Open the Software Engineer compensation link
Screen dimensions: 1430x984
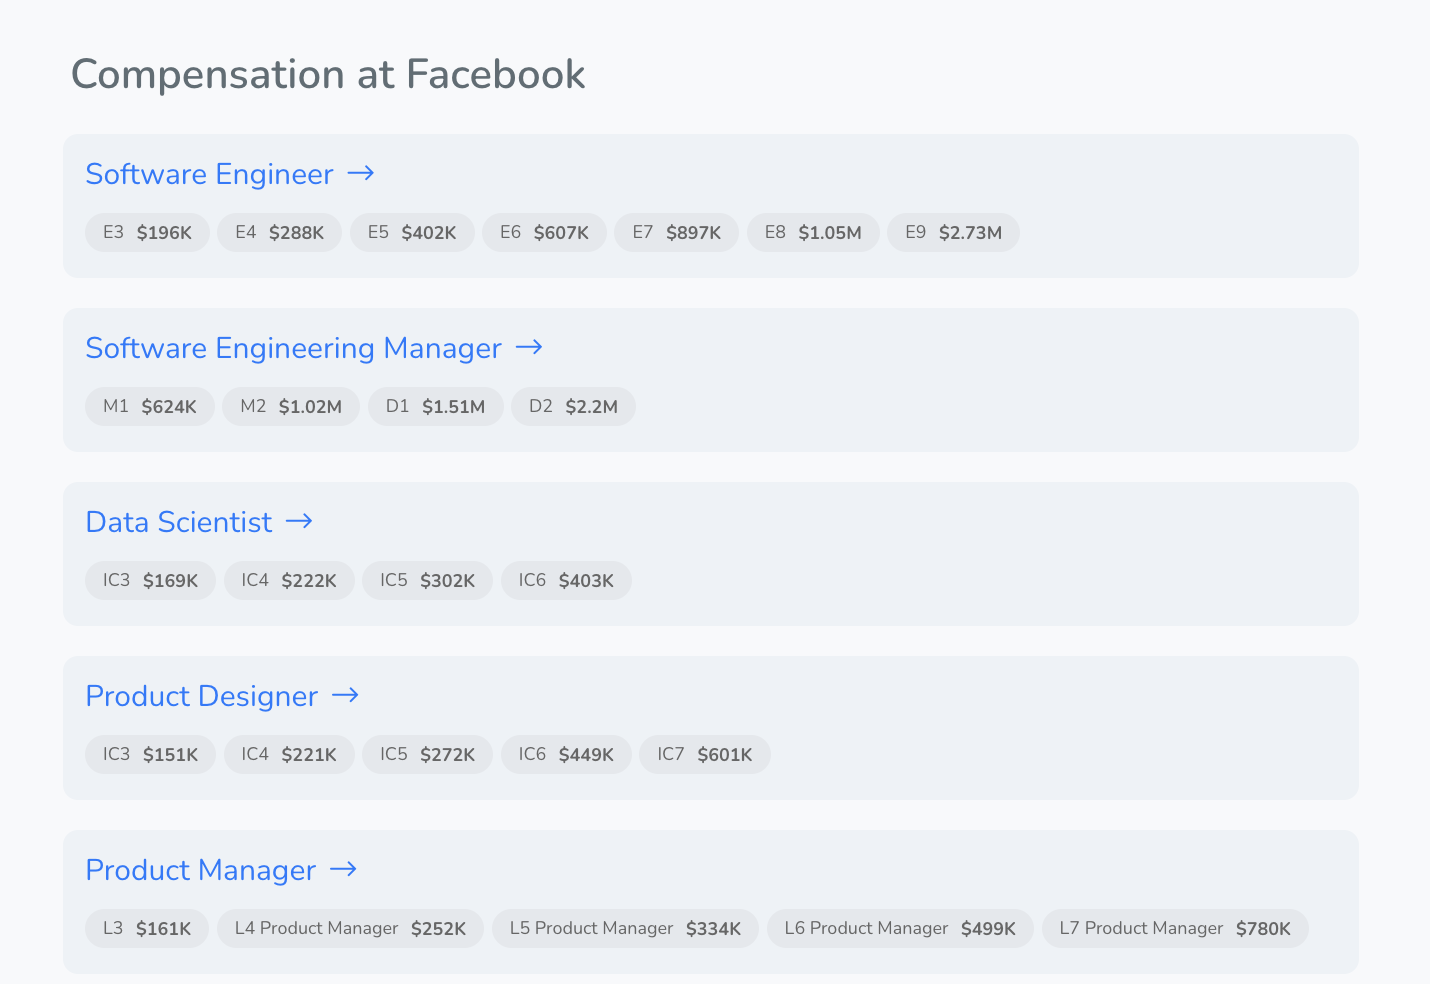(230, 174)
